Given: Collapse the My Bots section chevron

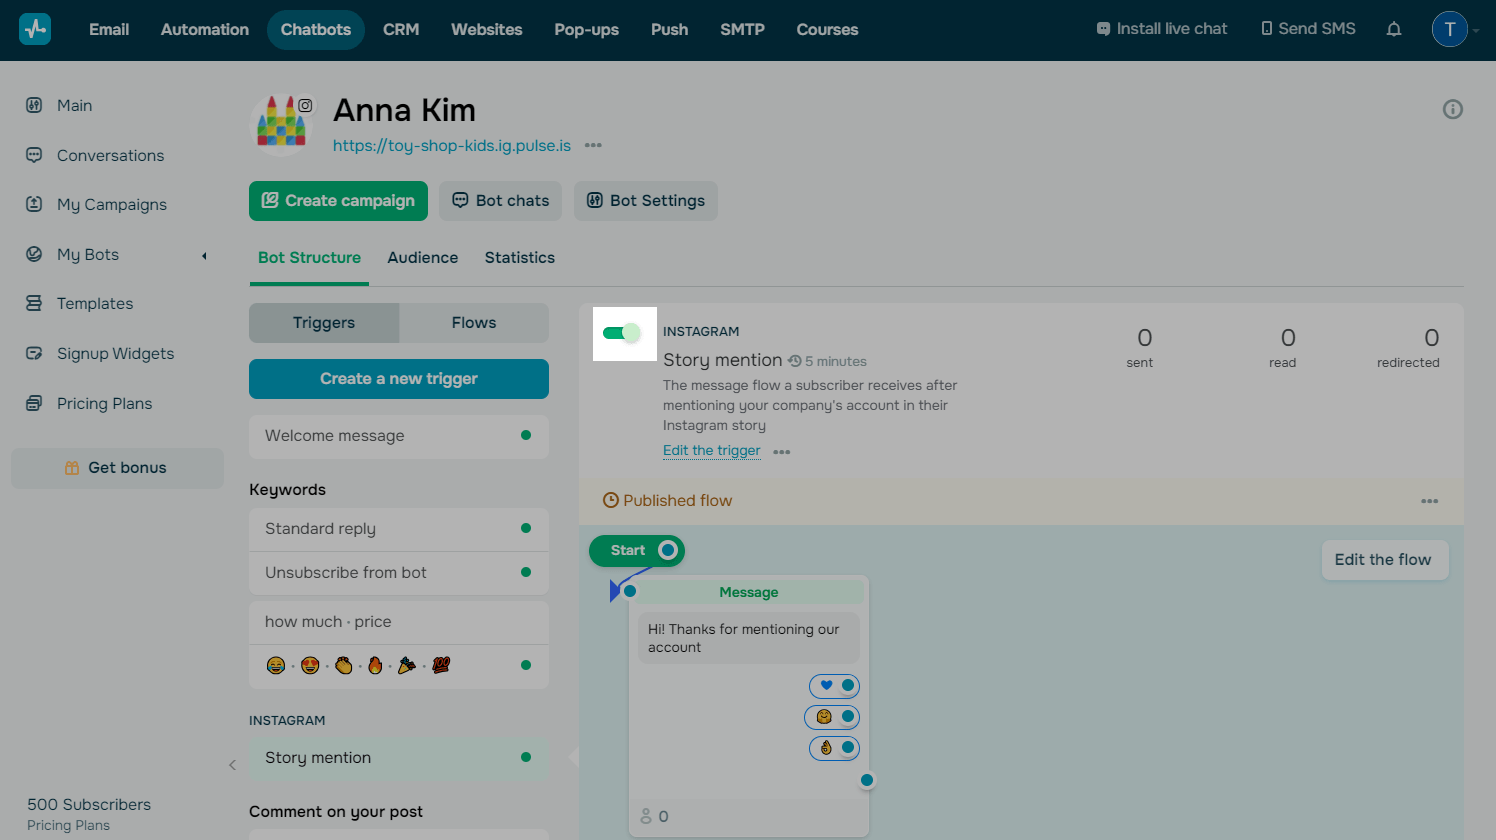Looking at the screenshot, I should (204, 255).
